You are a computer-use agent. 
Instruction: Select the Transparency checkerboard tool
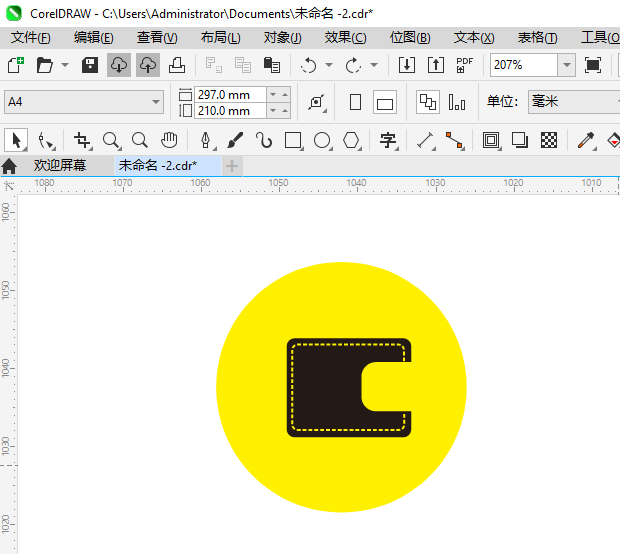click(x=549, y=140)
